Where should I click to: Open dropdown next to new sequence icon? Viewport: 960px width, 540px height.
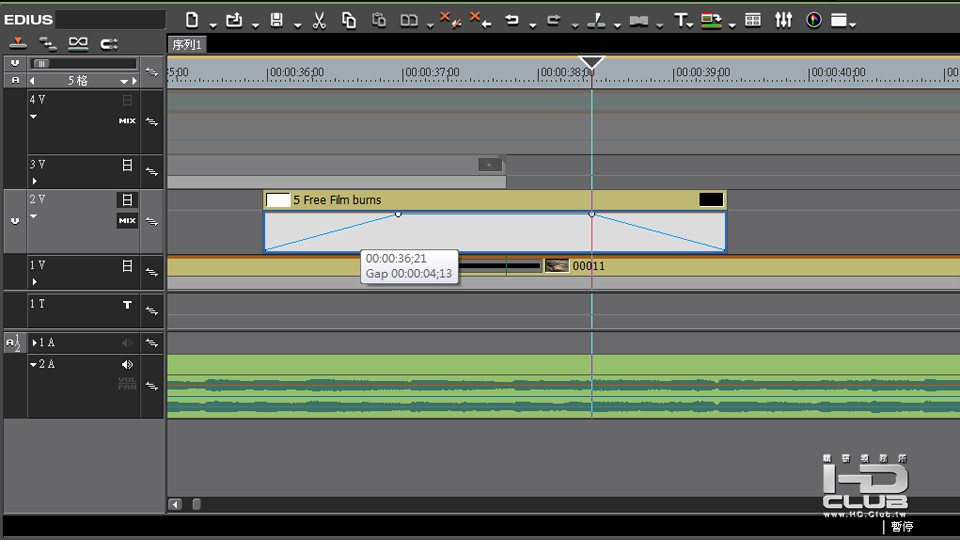coord(213,25)
